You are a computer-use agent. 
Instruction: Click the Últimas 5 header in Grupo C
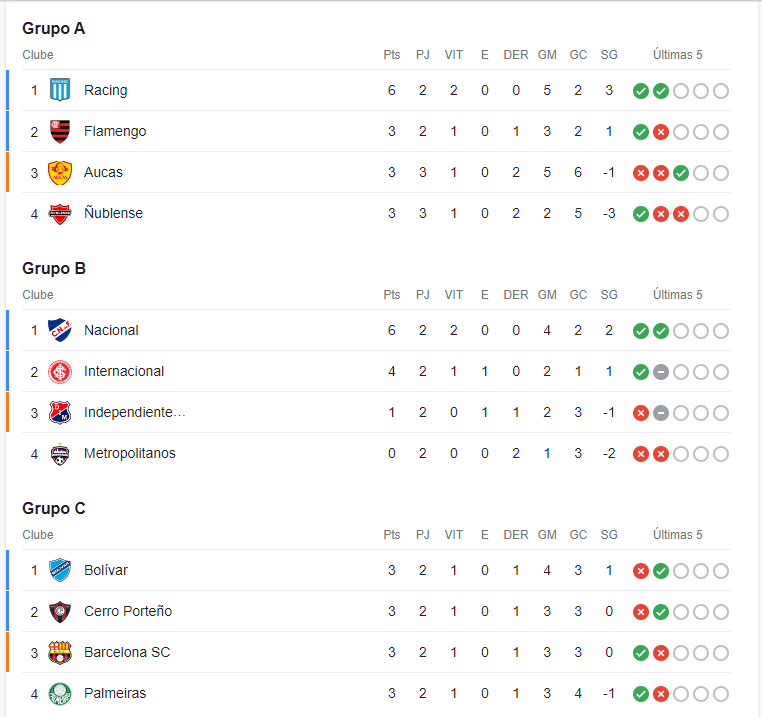point(677,535)
